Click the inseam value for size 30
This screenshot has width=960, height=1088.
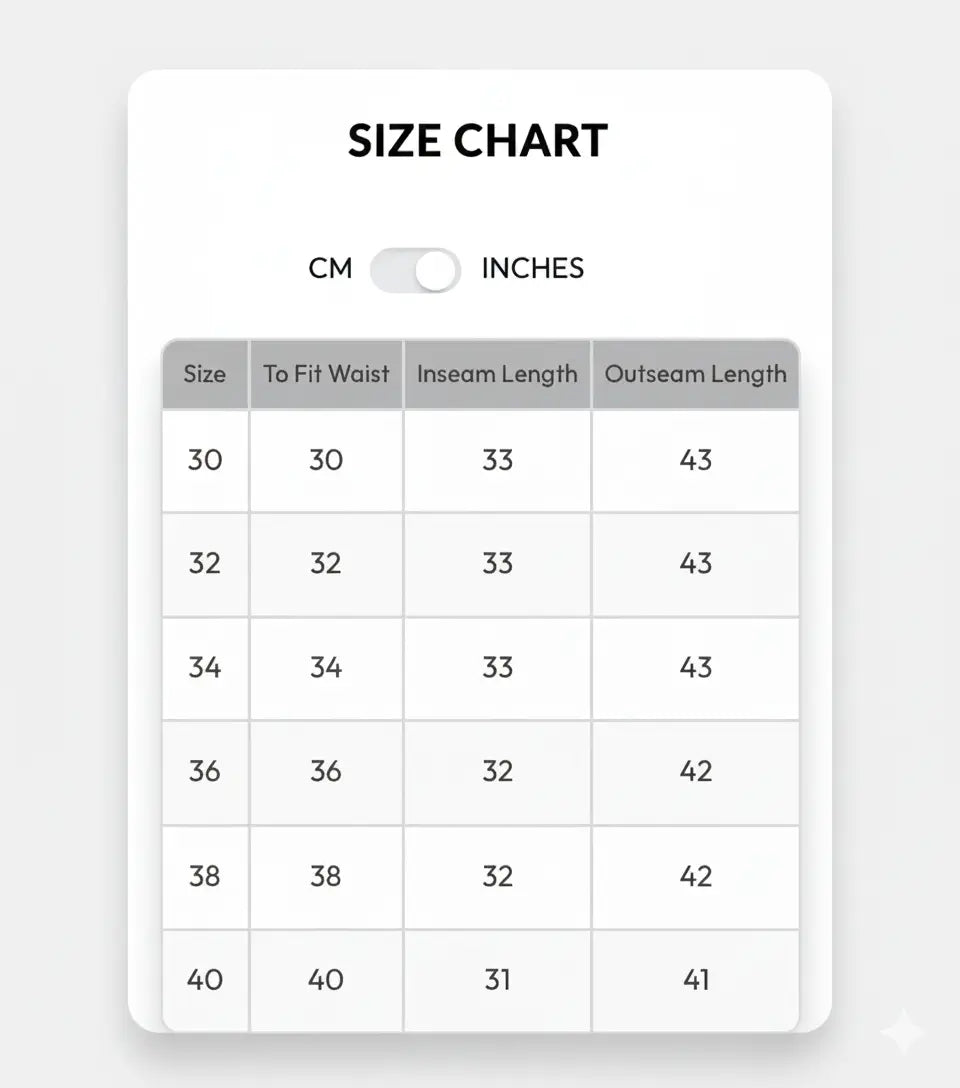tap(497, 460)
